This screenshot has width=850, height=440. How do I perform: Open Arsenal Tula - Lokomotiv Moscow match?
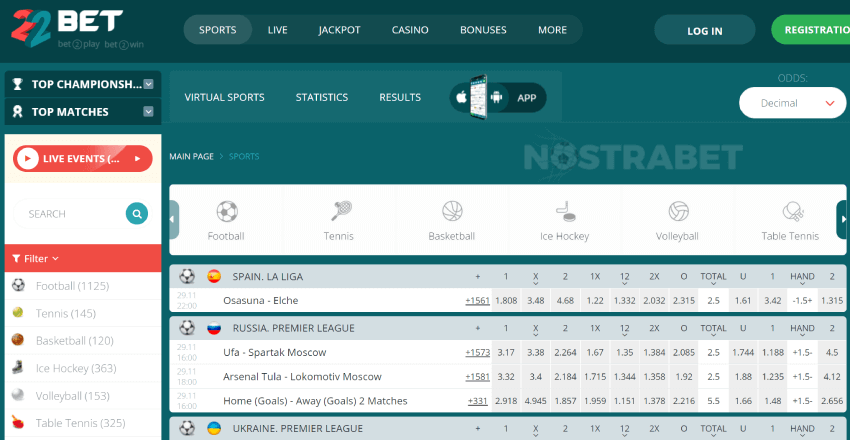302,377
